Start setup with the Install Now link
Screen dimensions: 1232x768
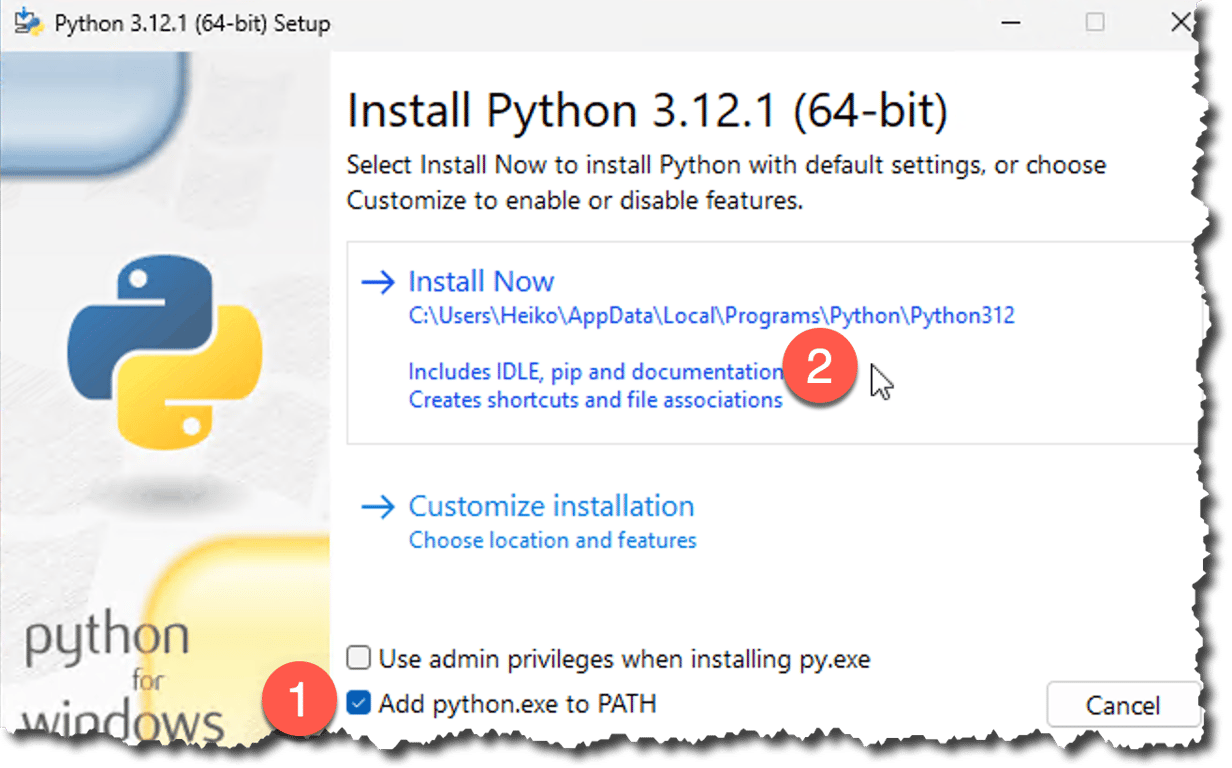(481, 282)
